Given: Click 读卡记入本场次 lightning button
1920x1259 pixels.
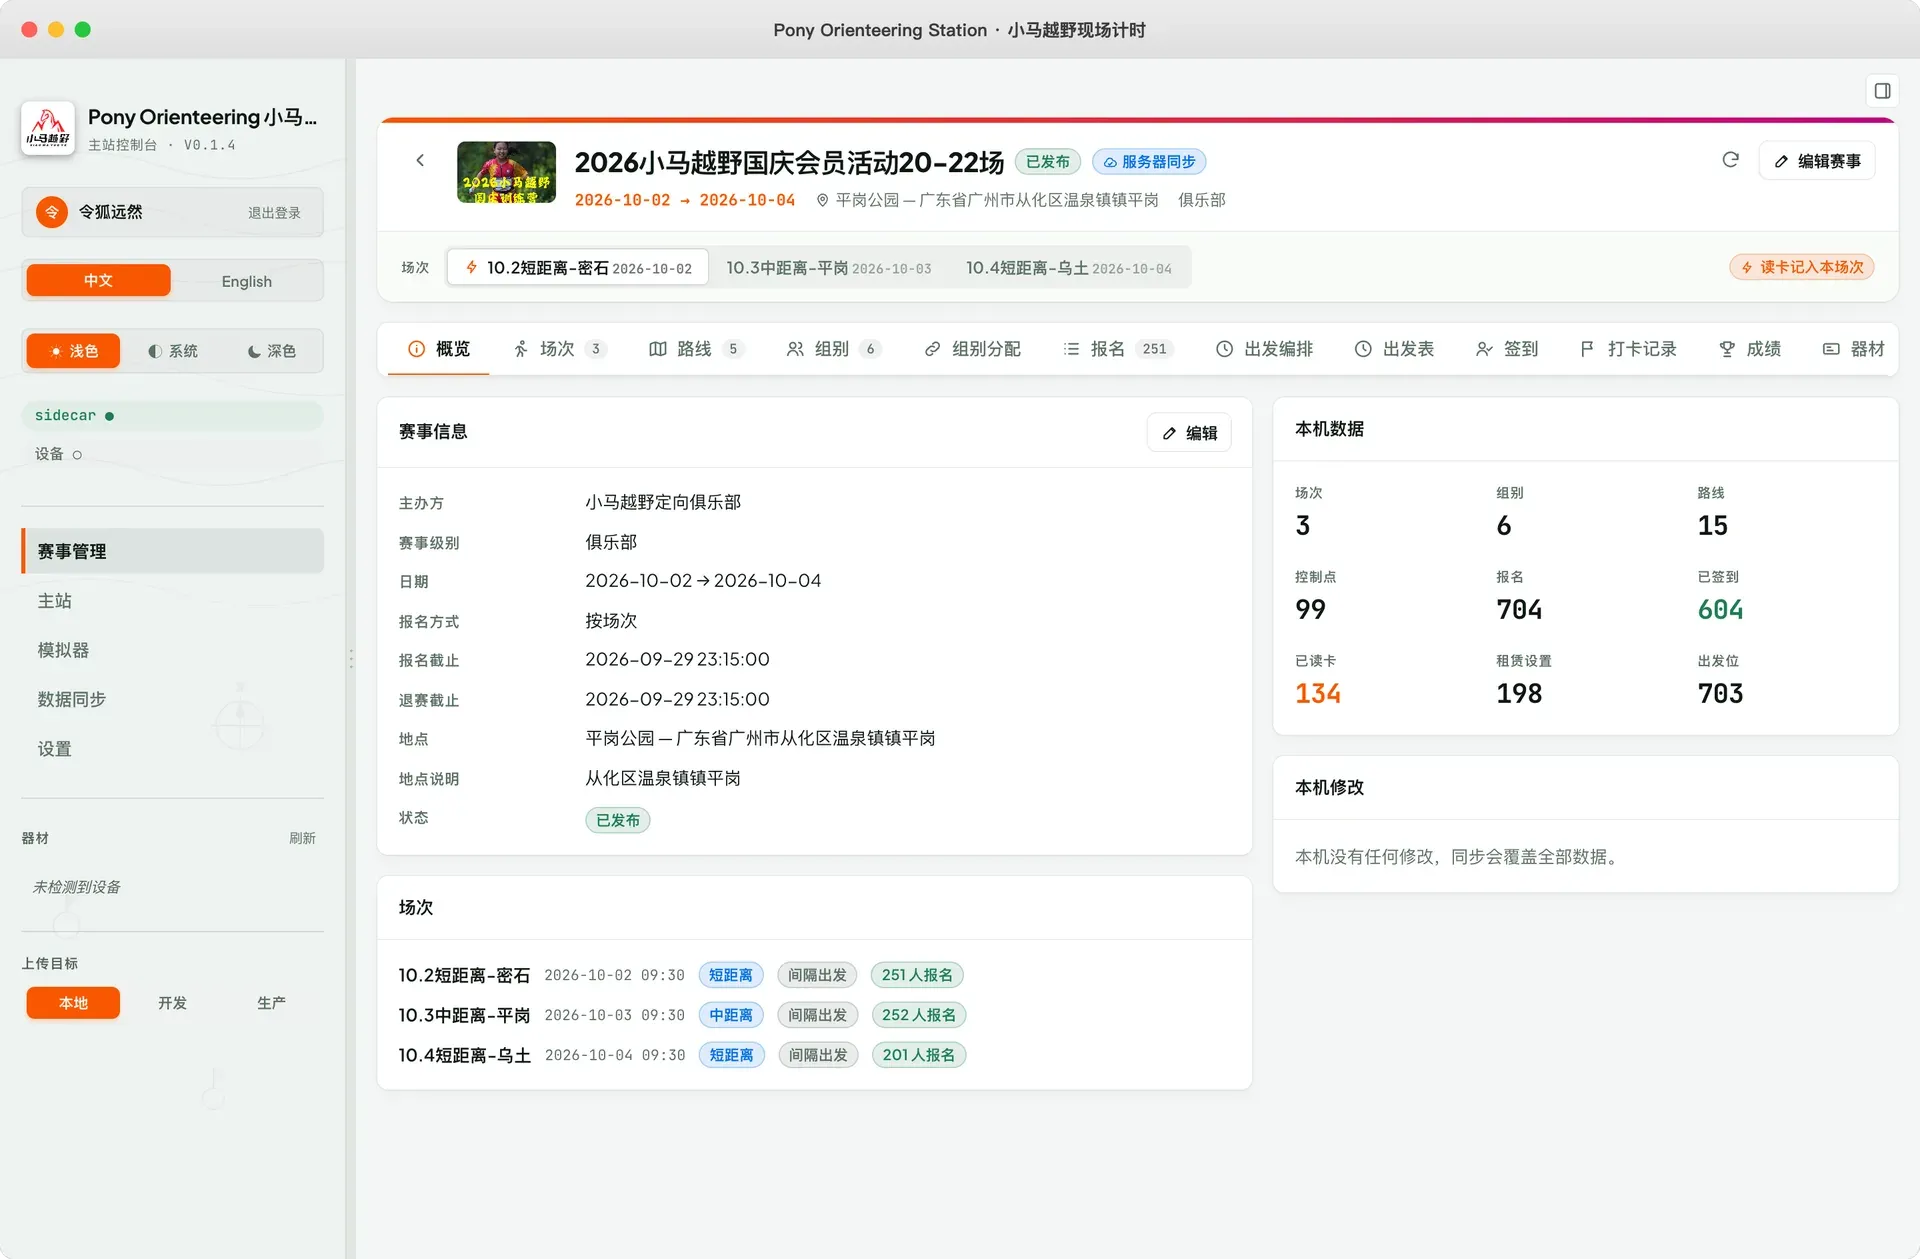Looking at the screenshot, I should point(1802,267).
